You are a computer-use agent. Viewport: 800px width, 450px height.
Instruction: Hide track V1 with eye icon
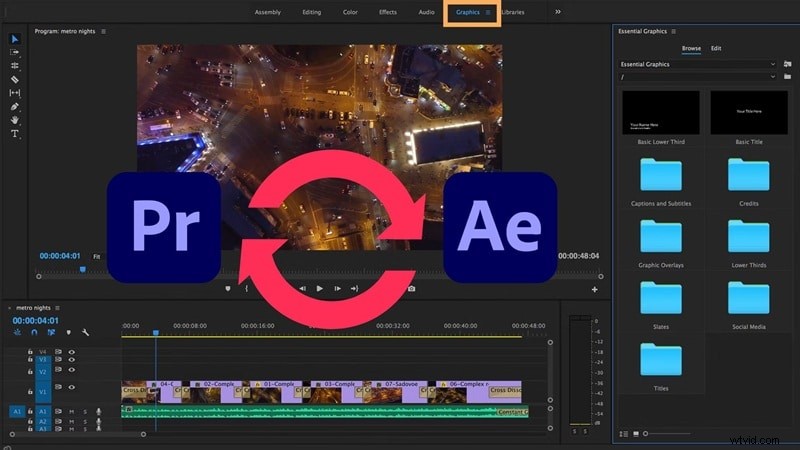coord(71,387)
